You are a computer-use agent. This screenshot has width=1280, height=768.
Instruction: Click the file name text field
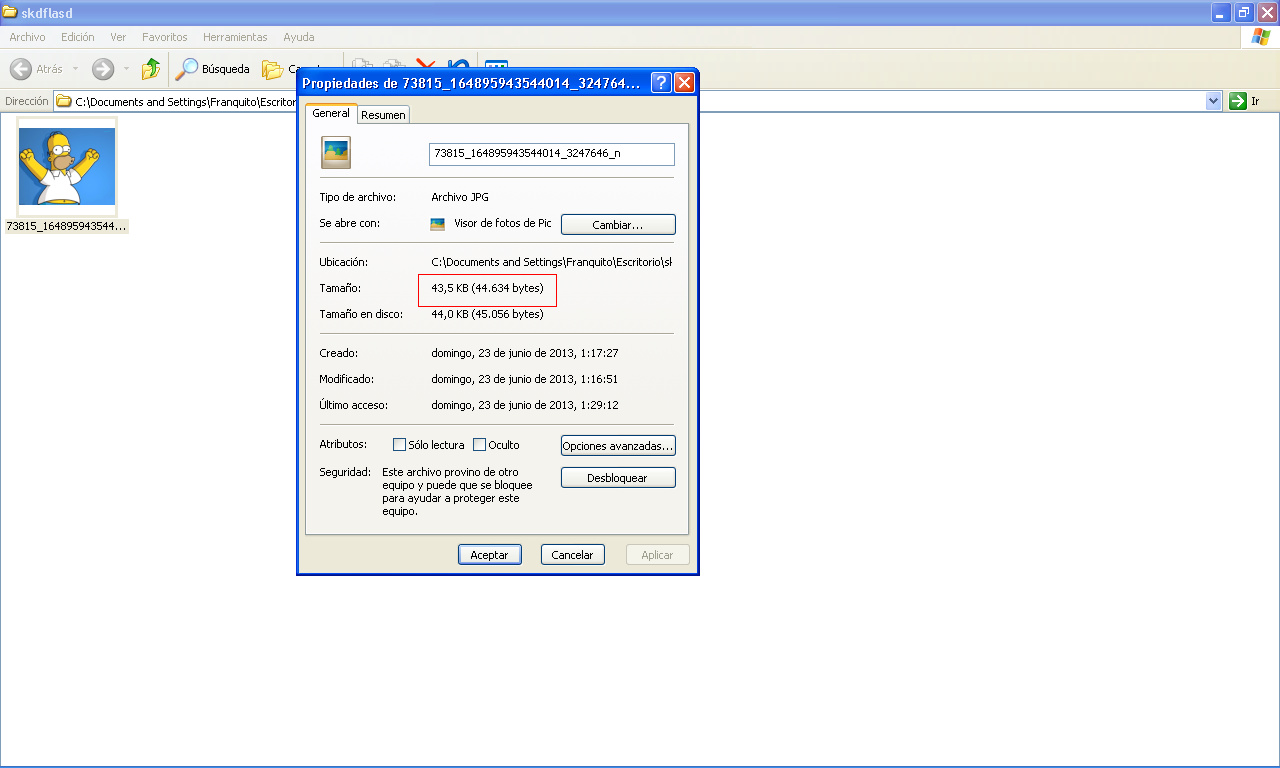551,154
